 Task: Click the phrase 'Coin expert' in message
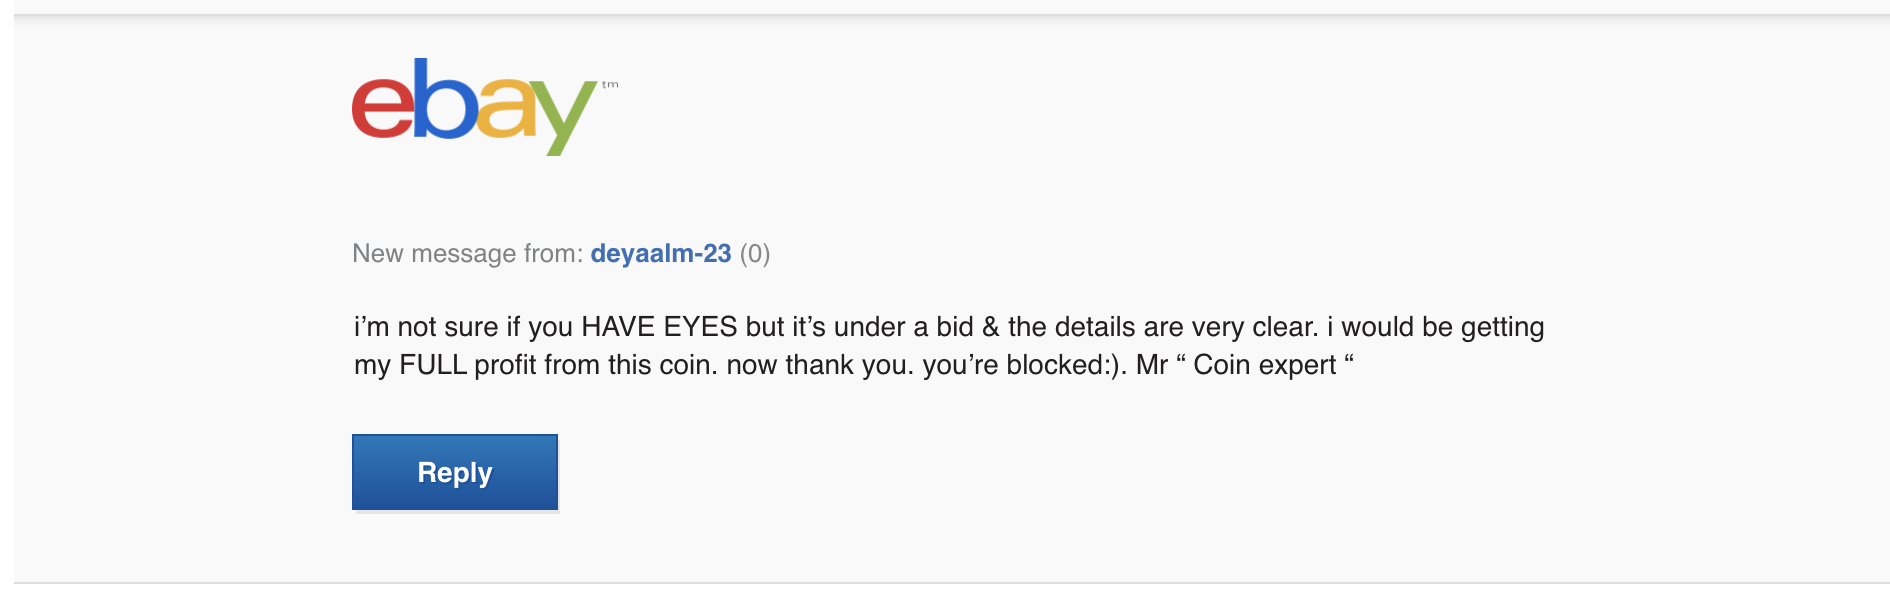(1265, 365)
